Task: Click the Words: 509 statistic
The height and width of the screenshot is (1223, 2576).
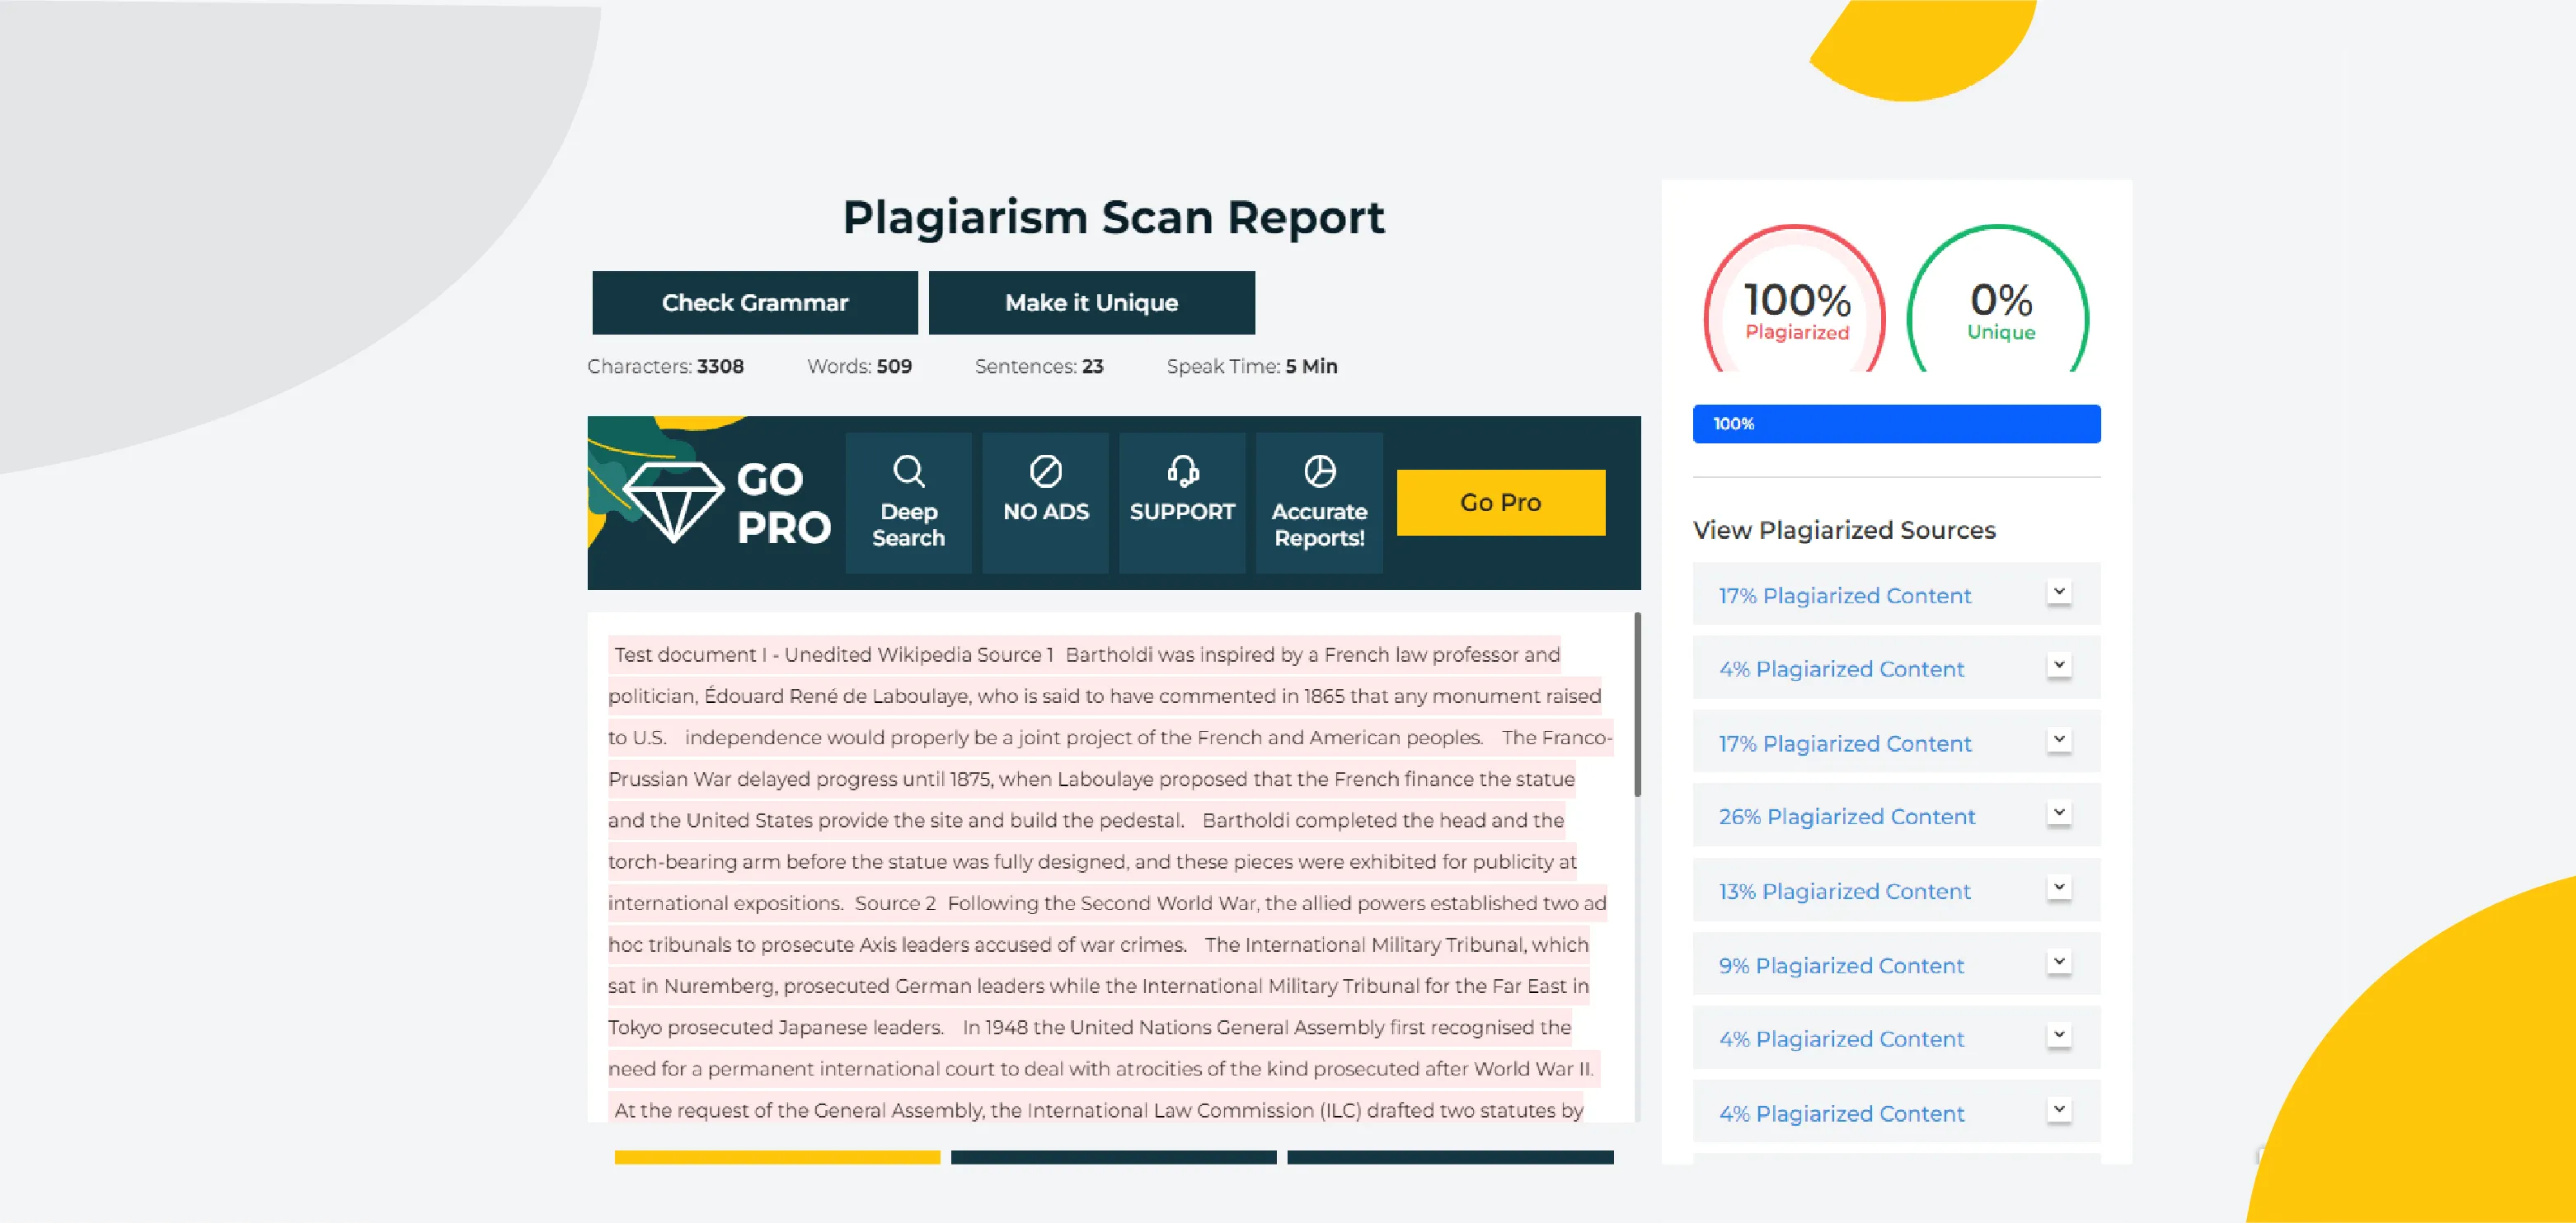Action: tap(859, 366)
